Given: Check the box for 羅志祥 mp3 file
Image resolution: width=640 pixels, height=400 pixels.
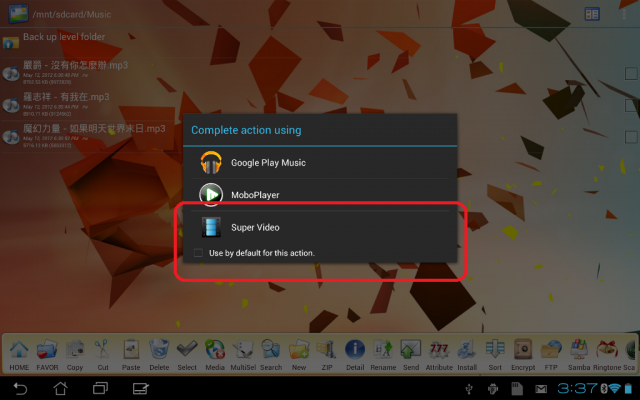Looking at the screenshot, I should (631, 105).
